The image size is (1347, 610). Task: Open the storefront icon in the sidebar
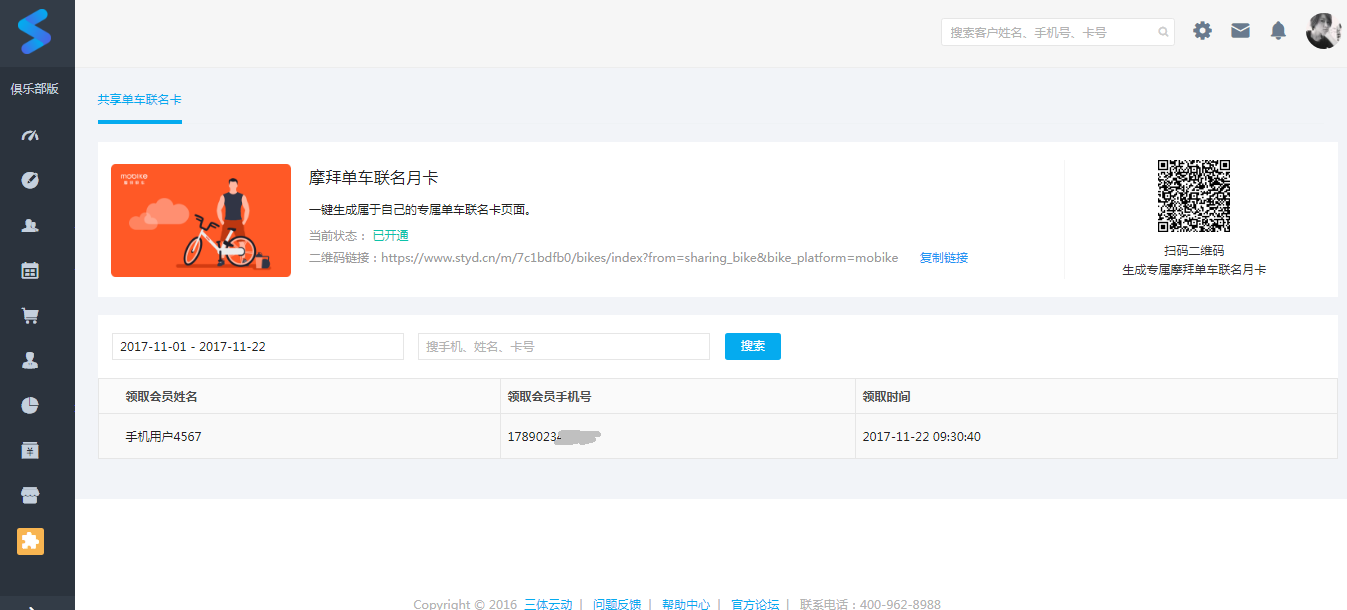coord(30,495)
